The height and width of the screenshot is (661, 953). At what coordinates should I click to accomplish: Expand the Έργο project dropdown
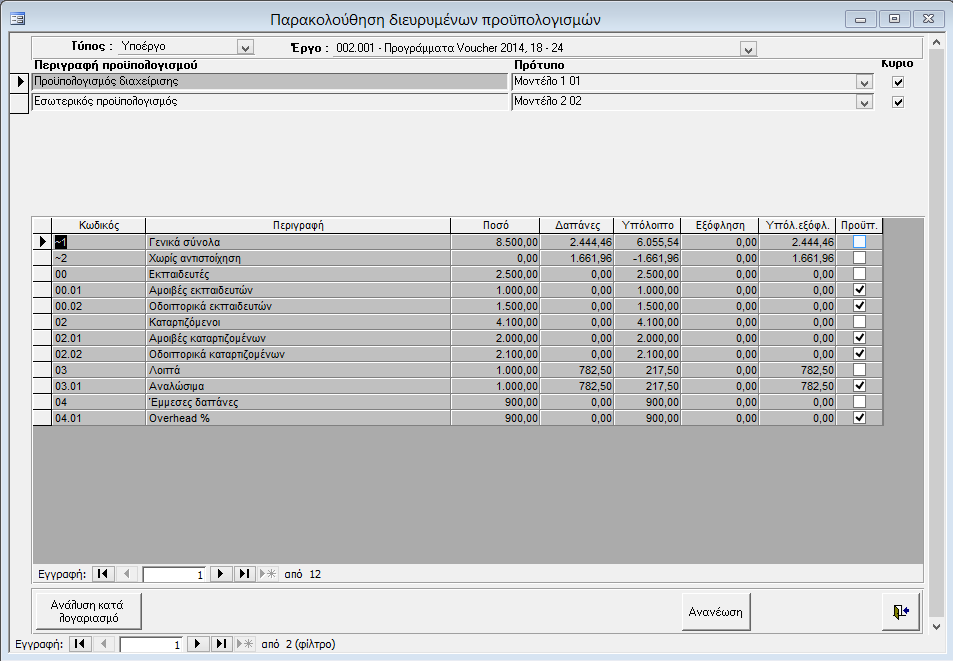[747, 48]
